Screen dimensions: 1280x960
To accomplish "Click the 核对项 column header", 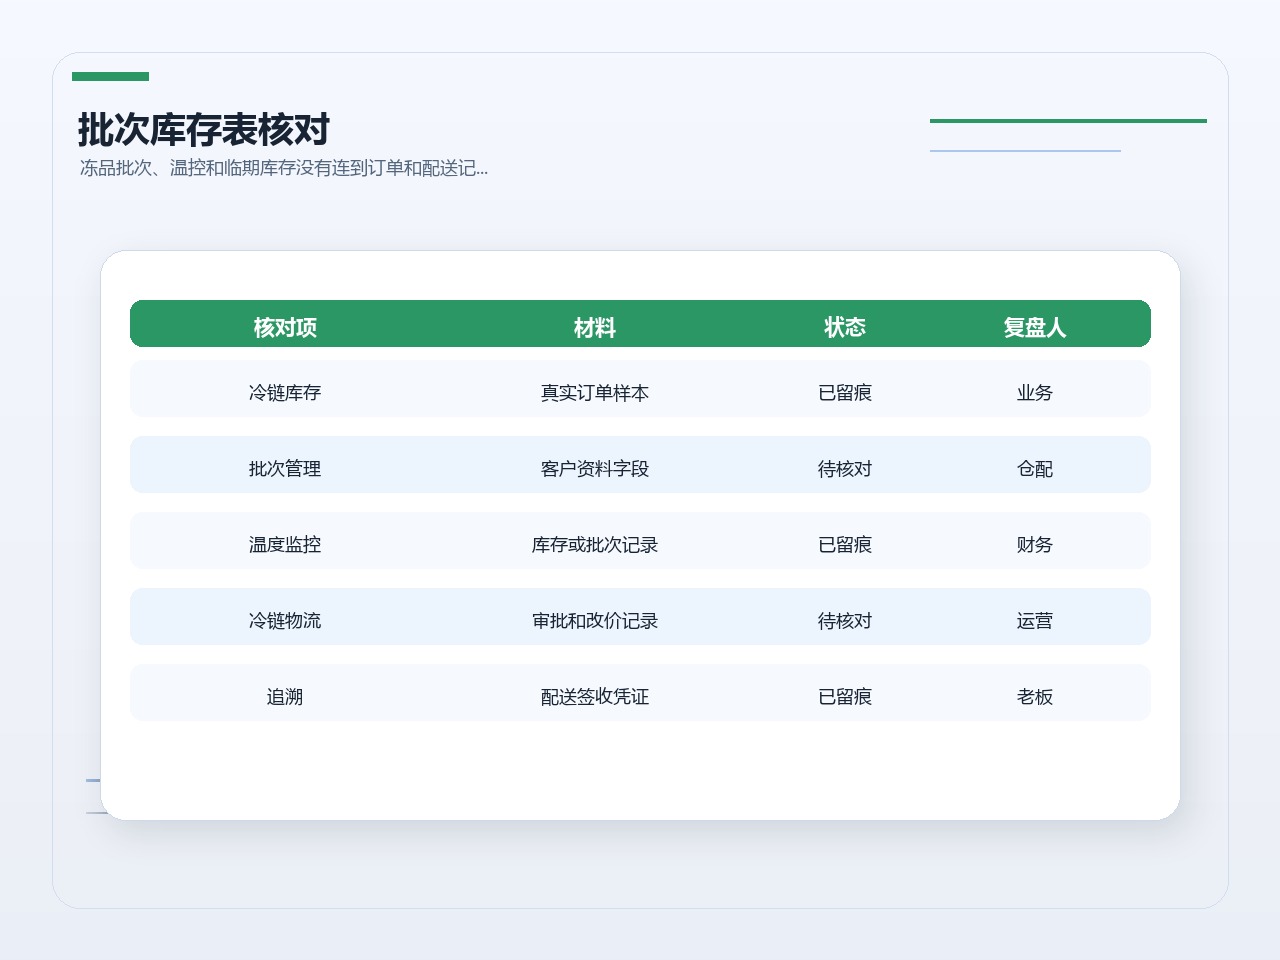I will pos(285,327).
